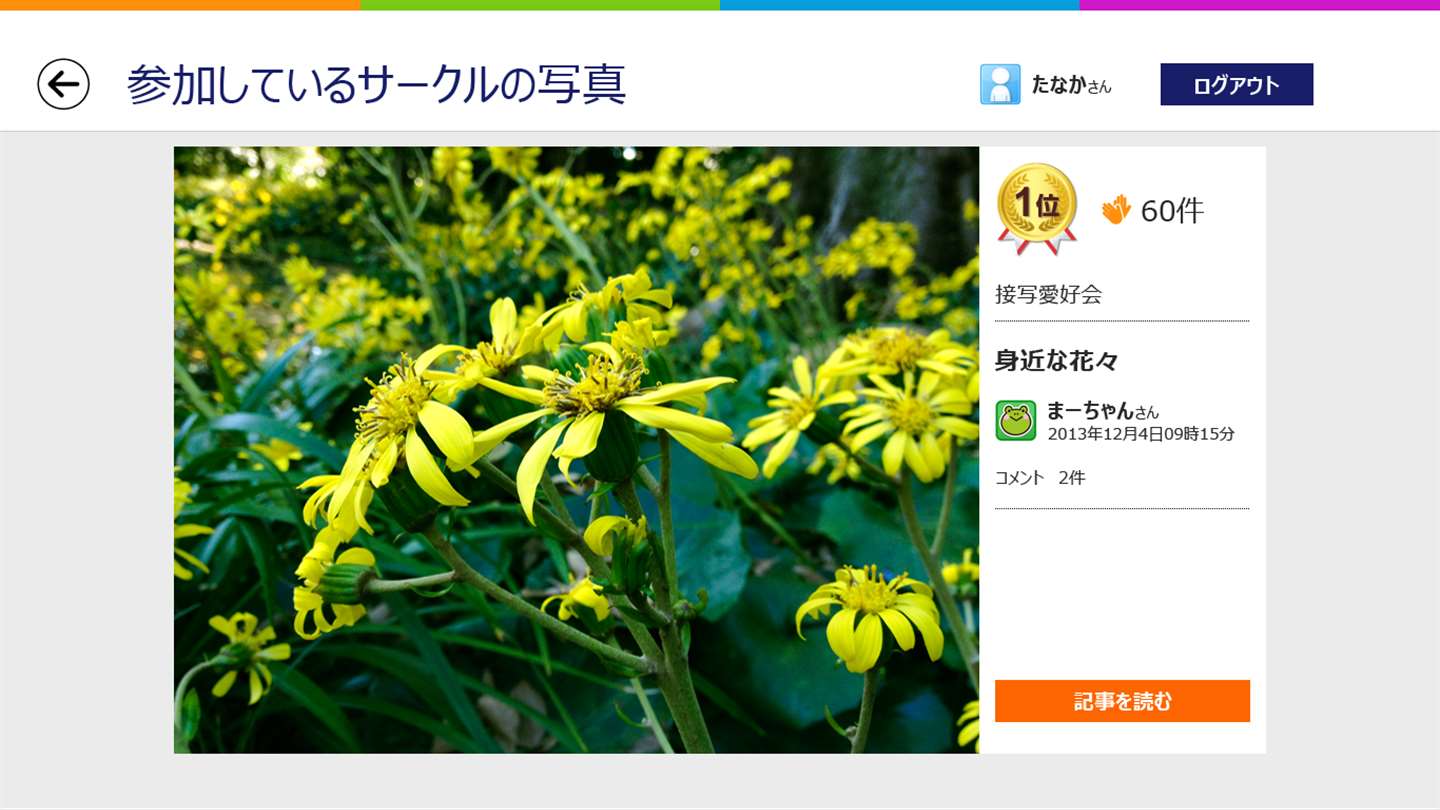
Task: Click the back arrow icon
Action: click(63, 84)
